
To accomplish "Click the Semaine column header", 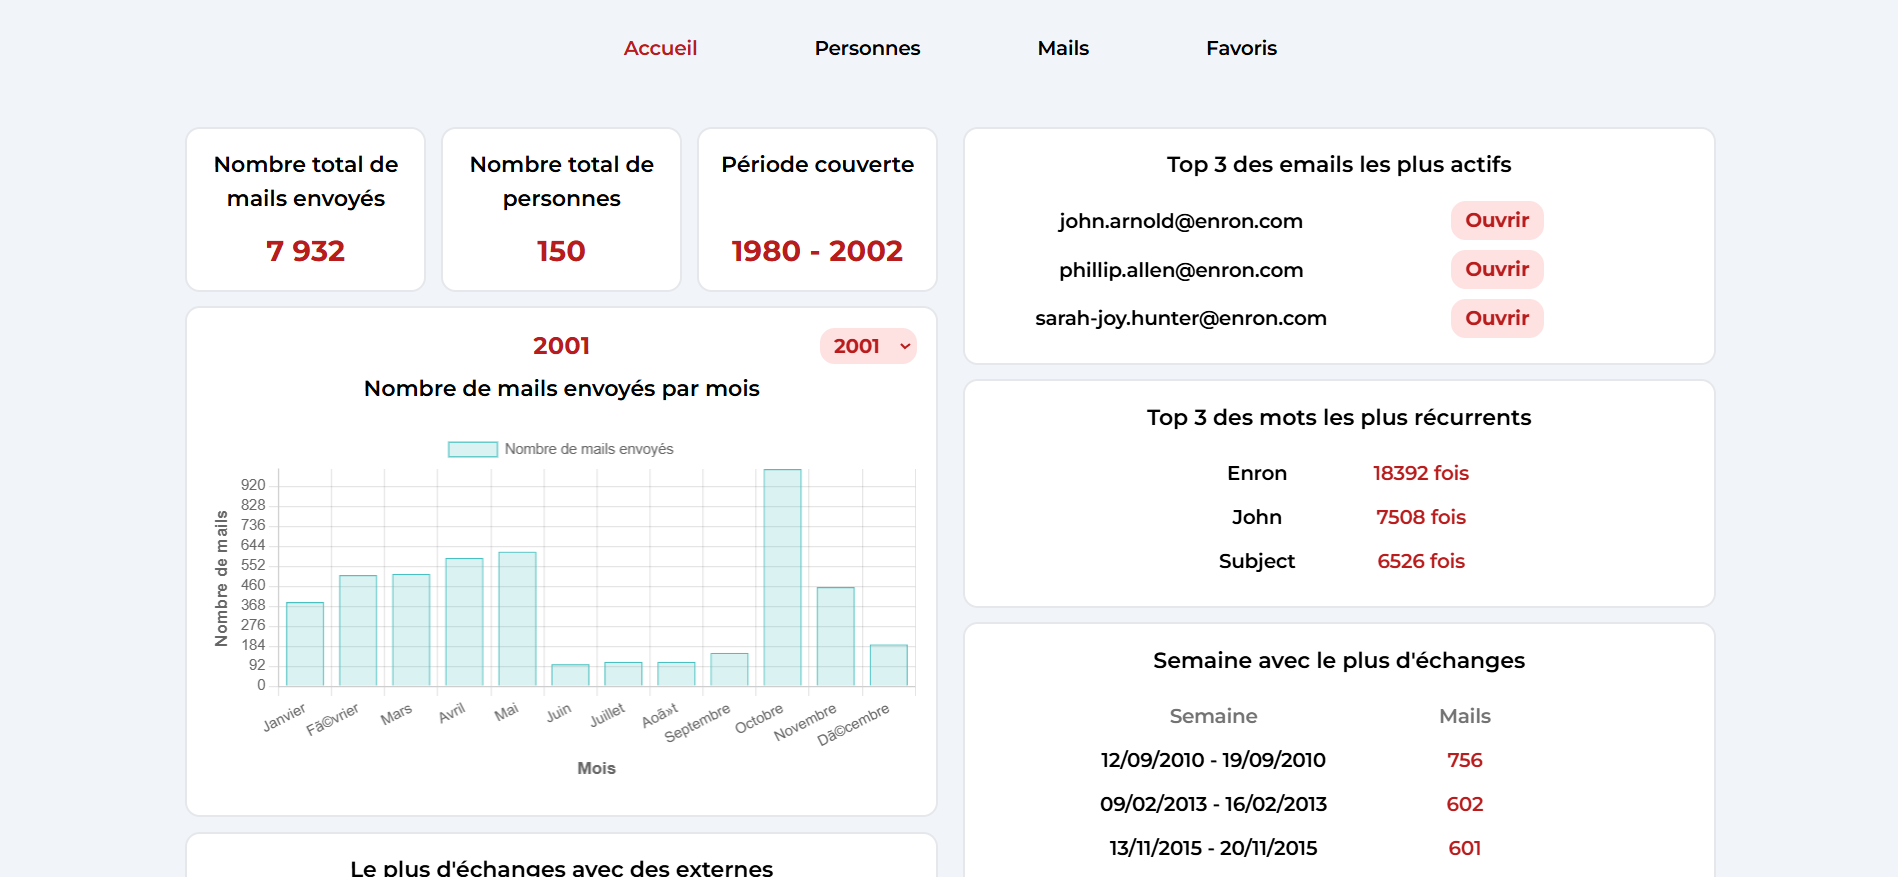I will (x=1213, y=716).
